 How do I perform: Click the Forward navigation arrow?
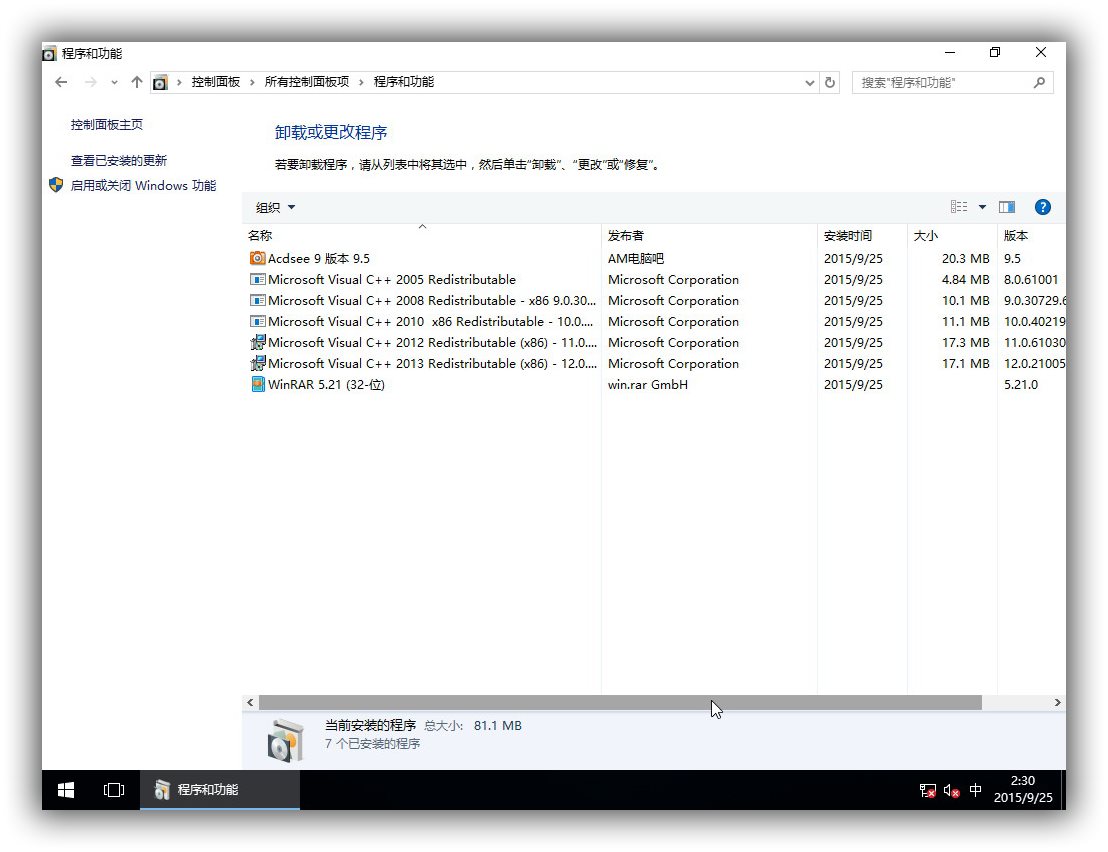click(x=90, y=82)
